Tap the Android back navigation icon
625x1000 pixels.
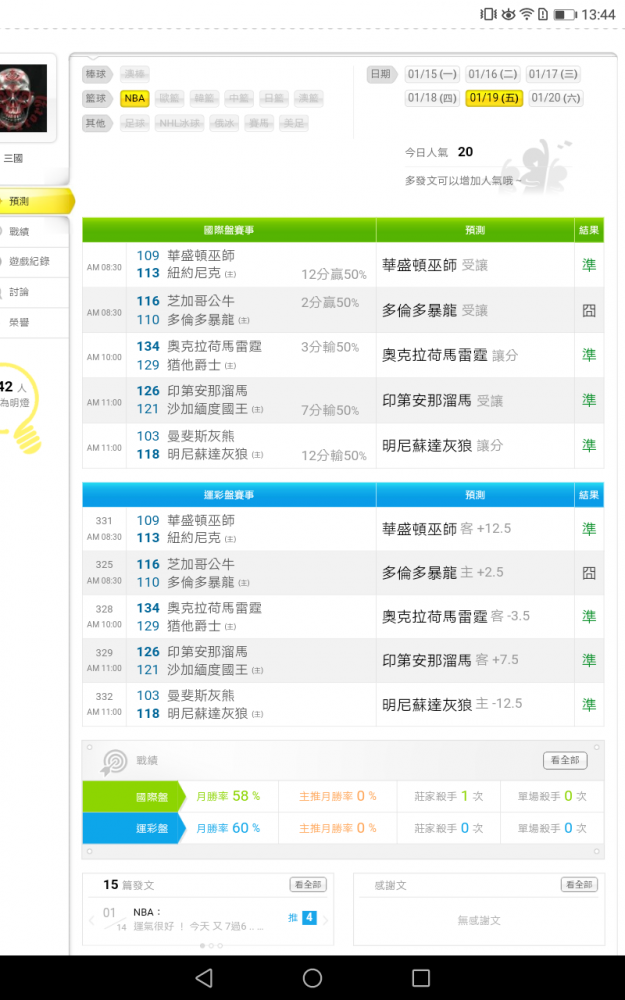pyautogui.click(x=203, y=978)
